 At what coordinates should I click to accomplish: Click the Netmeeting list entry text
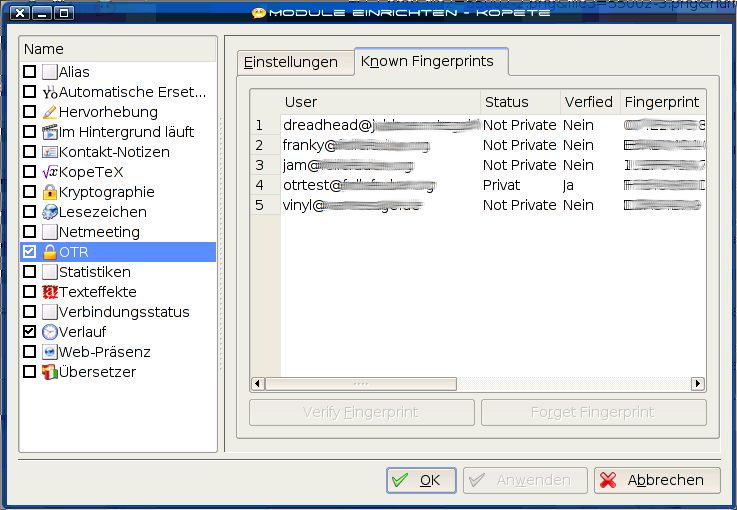click(x=99, y=232)
